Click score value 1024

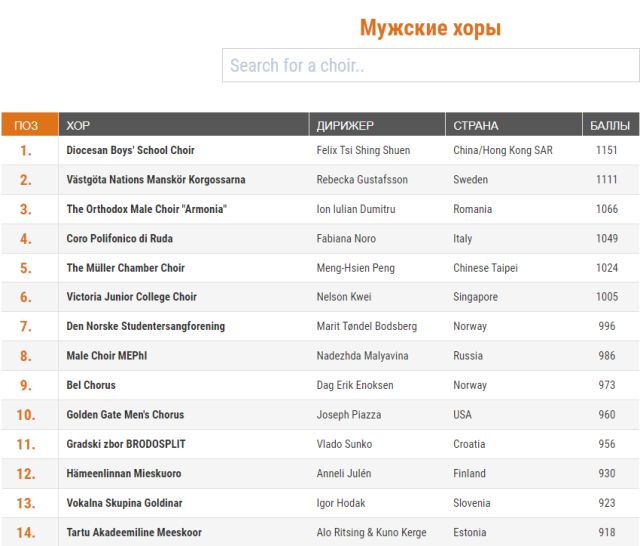click(607, 268)
